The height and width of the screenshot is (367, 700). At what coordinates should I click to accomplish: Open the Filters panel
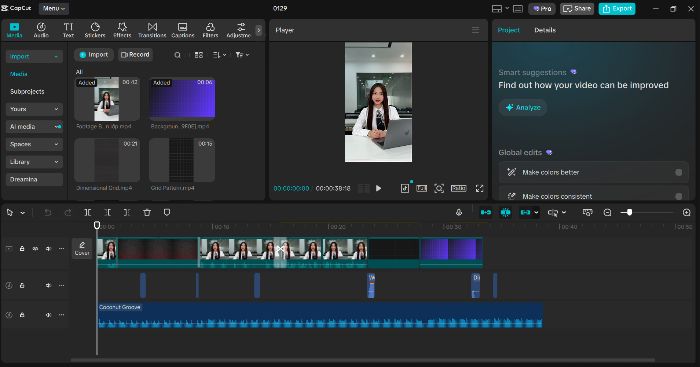point(210,30)
